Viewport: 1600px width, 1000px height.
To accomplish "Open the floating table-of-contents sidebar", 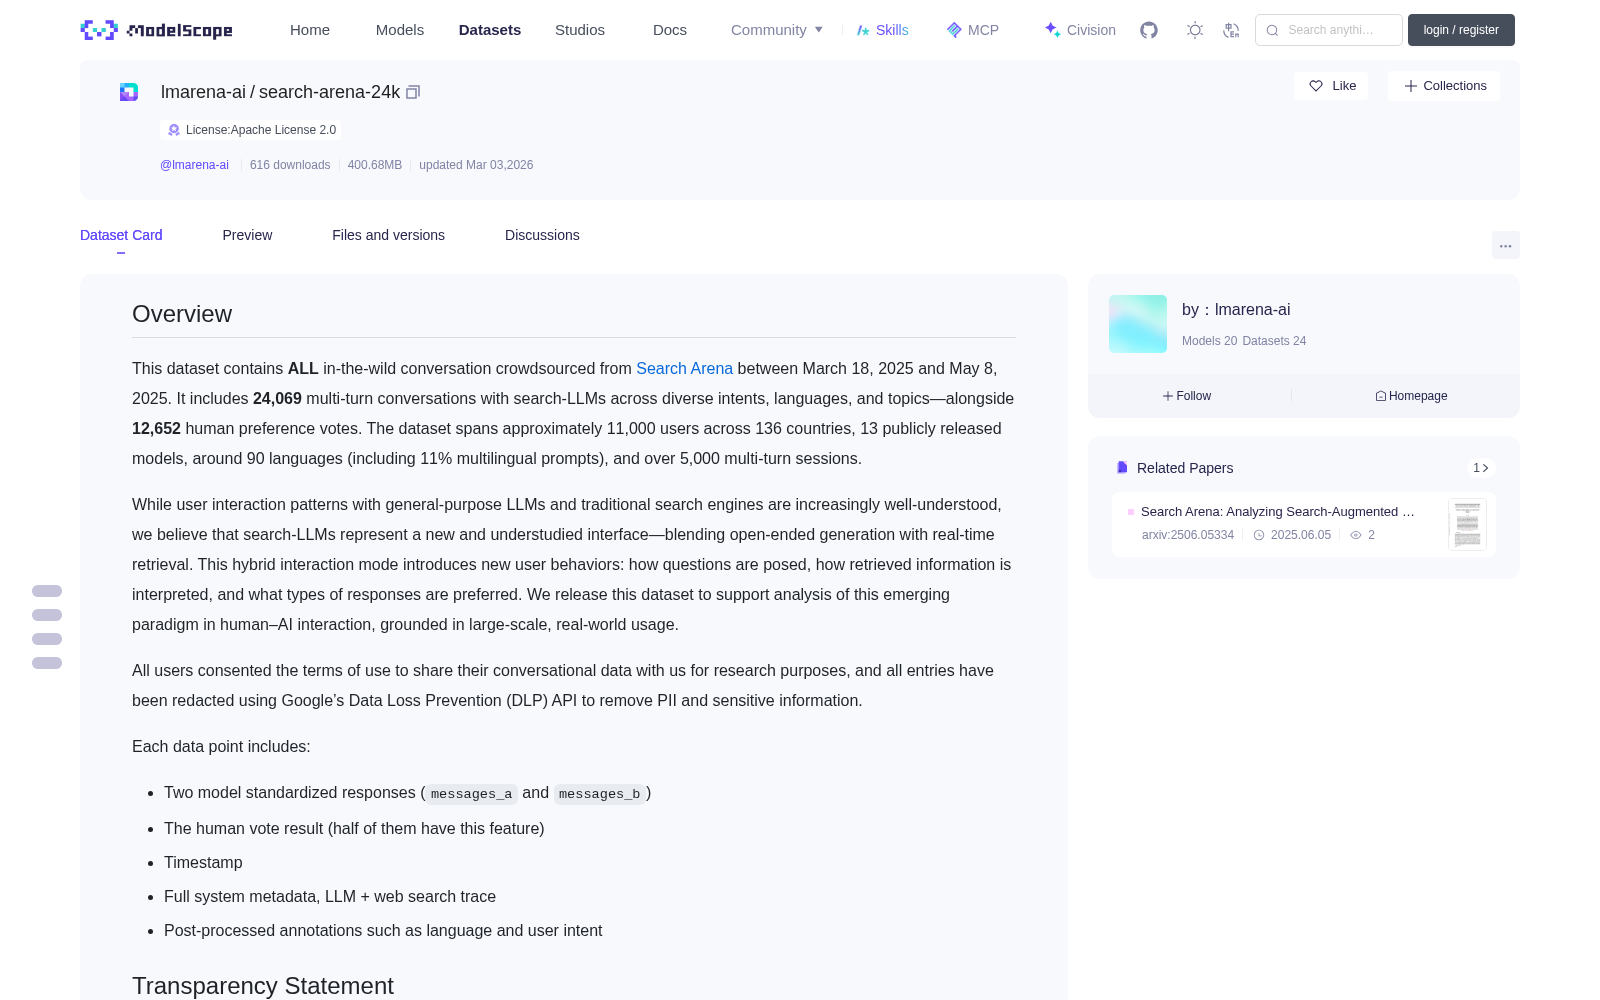I will tap(47, 627).
